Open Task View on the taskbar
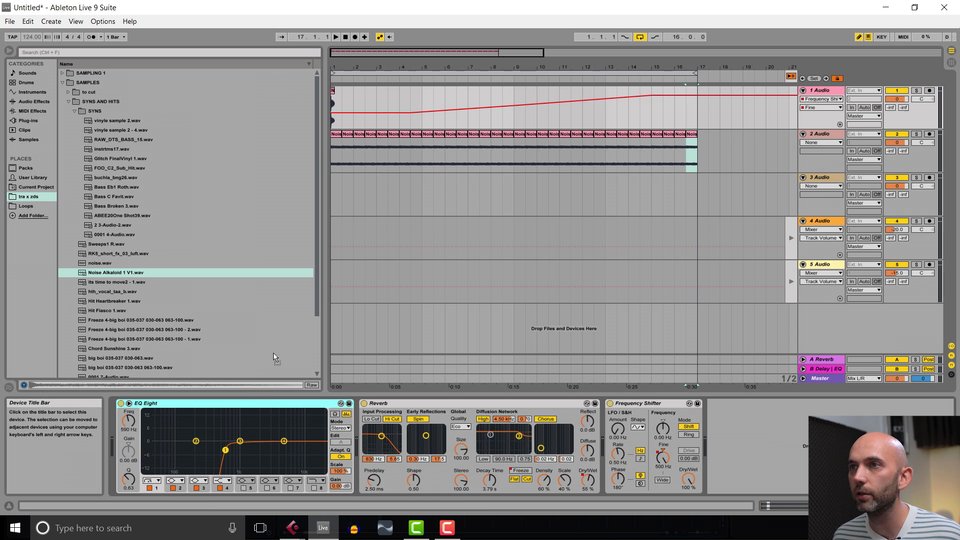The height and width of the screenshot is (540, 960). coord(260,528)
